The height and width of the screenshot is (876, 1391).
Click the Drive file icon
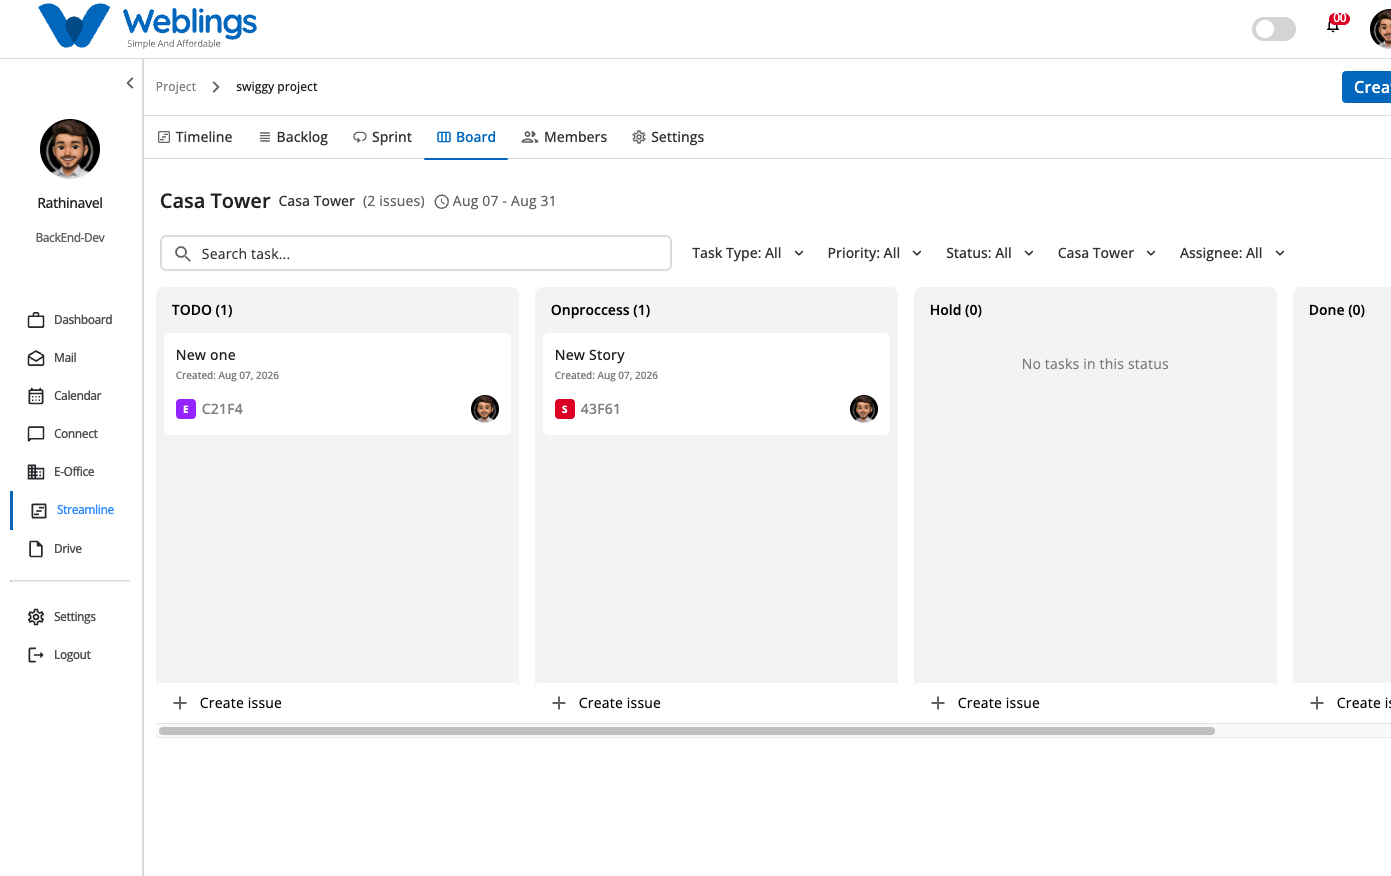coord(36,549)
